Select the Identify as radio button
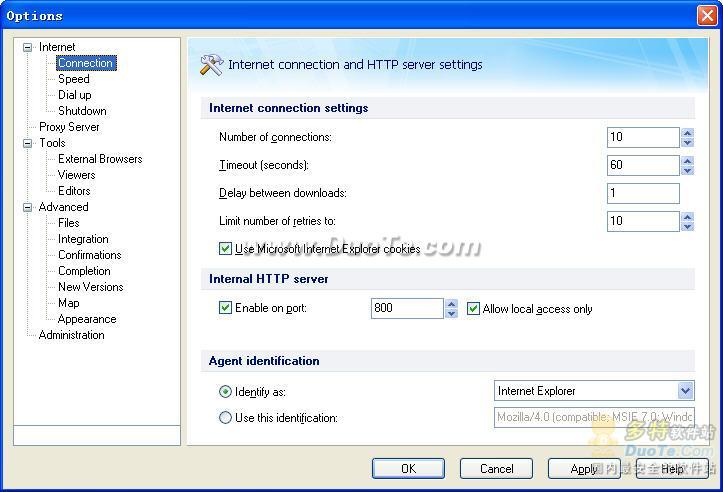The width and height of the screenshot is (723, 492). [225, 392]
